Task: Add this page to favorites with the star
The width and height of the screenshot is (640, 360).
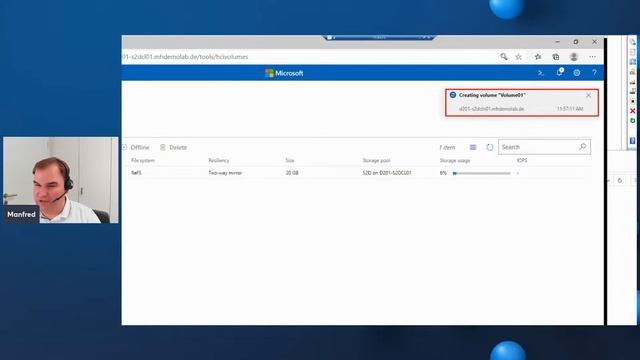Action: pyautogui.click(x=518, y=57)
